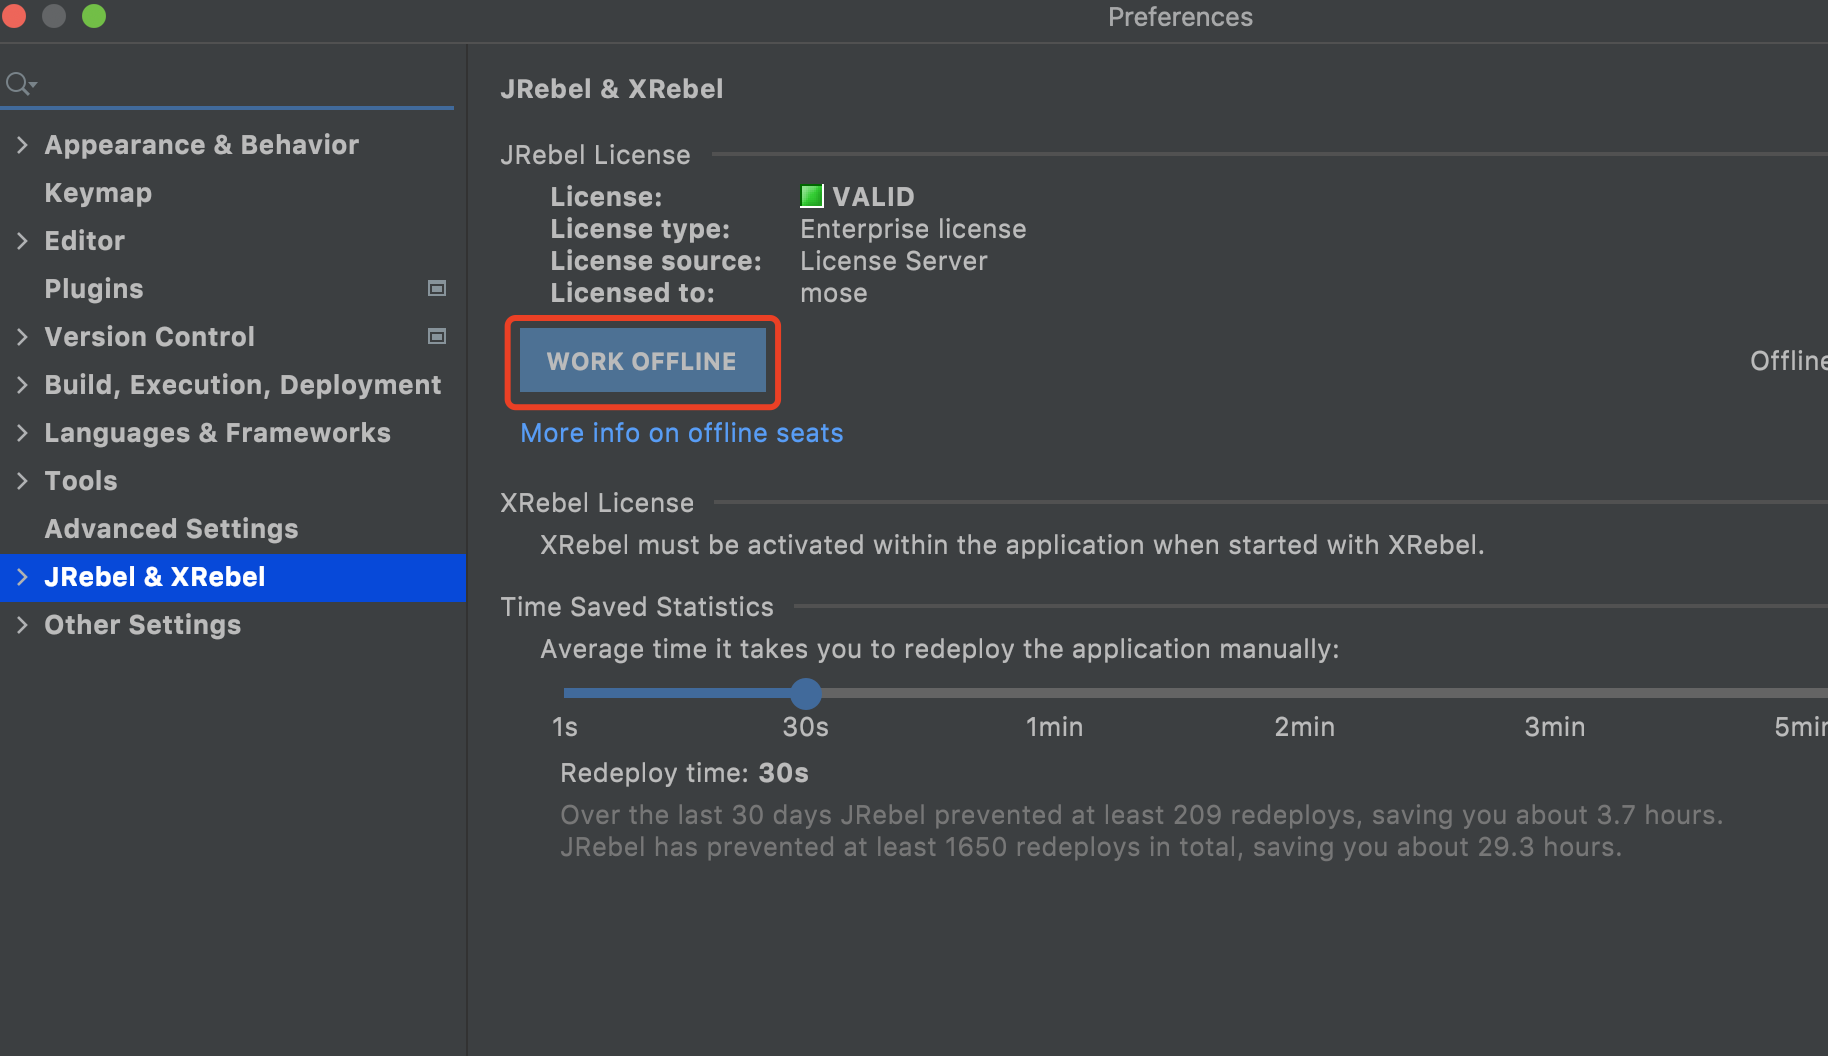This screenshot has height=1056, width=1828.
Task: Click the search magnifier icon in Preferences
Action: [20, 84]
